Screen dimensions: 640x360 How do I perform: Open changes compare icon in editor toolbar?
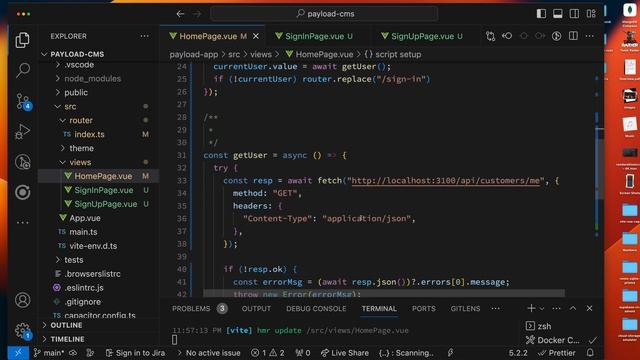click(490, 36)
